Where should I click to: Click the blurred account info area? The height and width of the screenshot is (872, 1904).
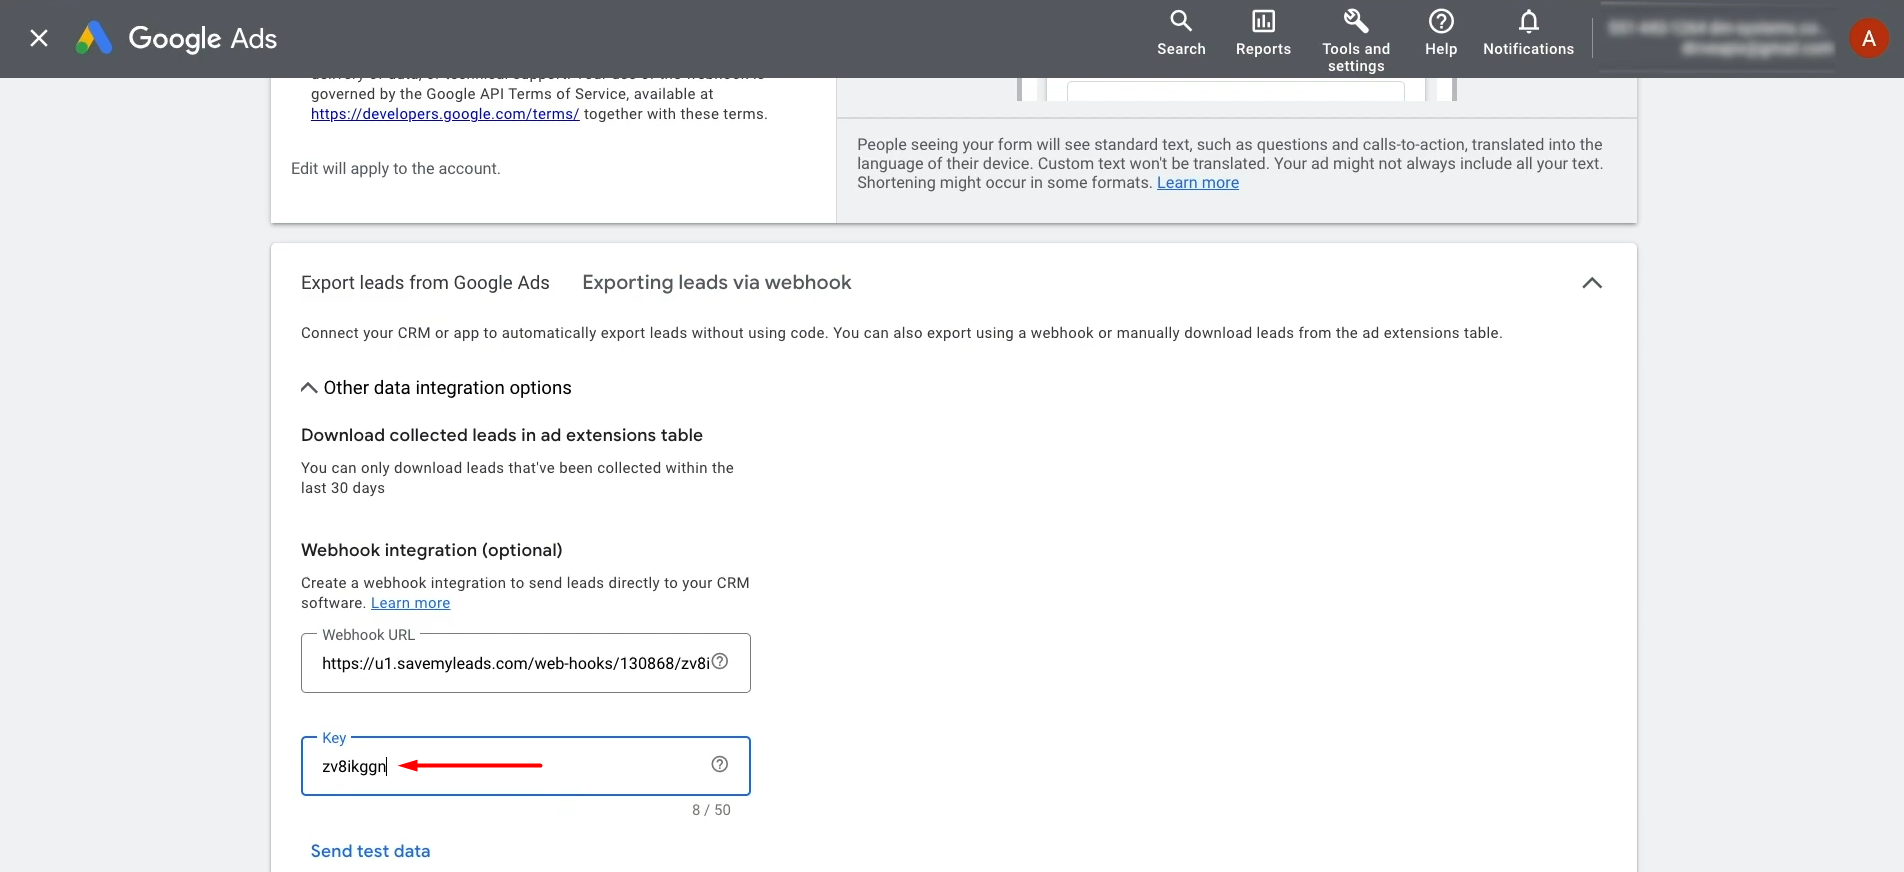1720,38
